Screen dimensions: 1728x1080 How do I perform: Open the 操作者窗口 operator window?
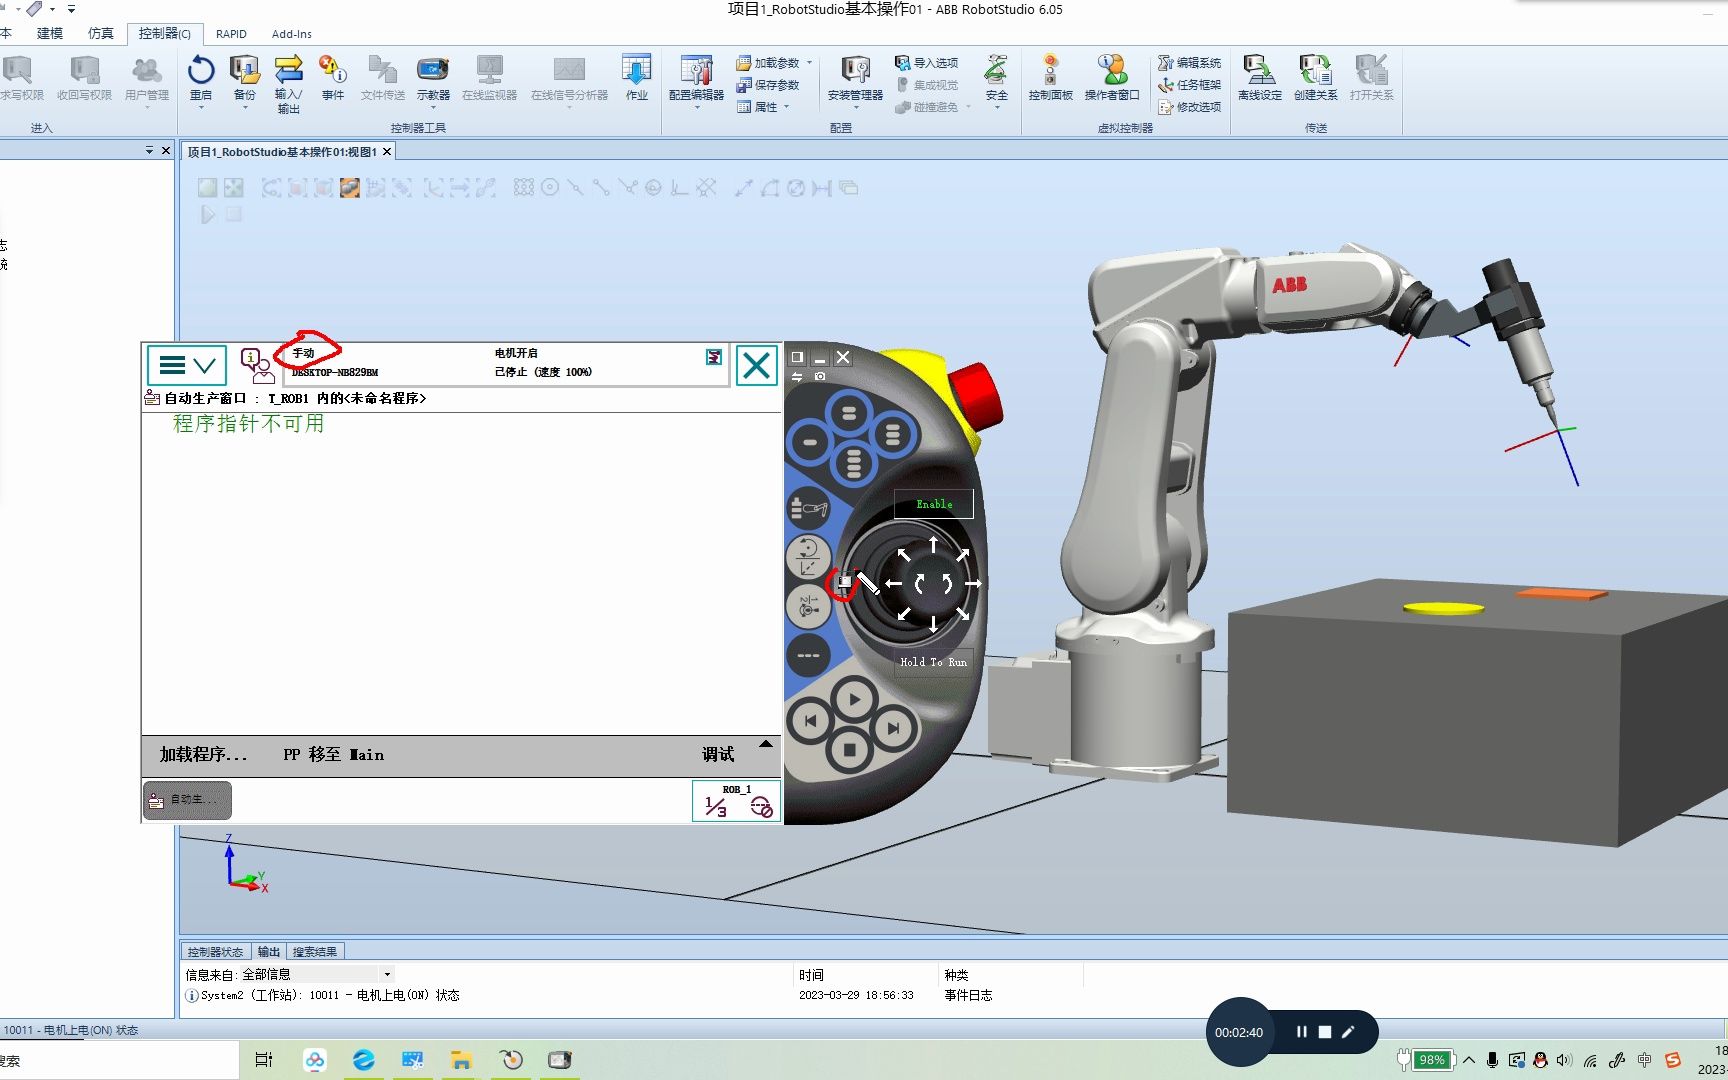tap(1112, 78)
